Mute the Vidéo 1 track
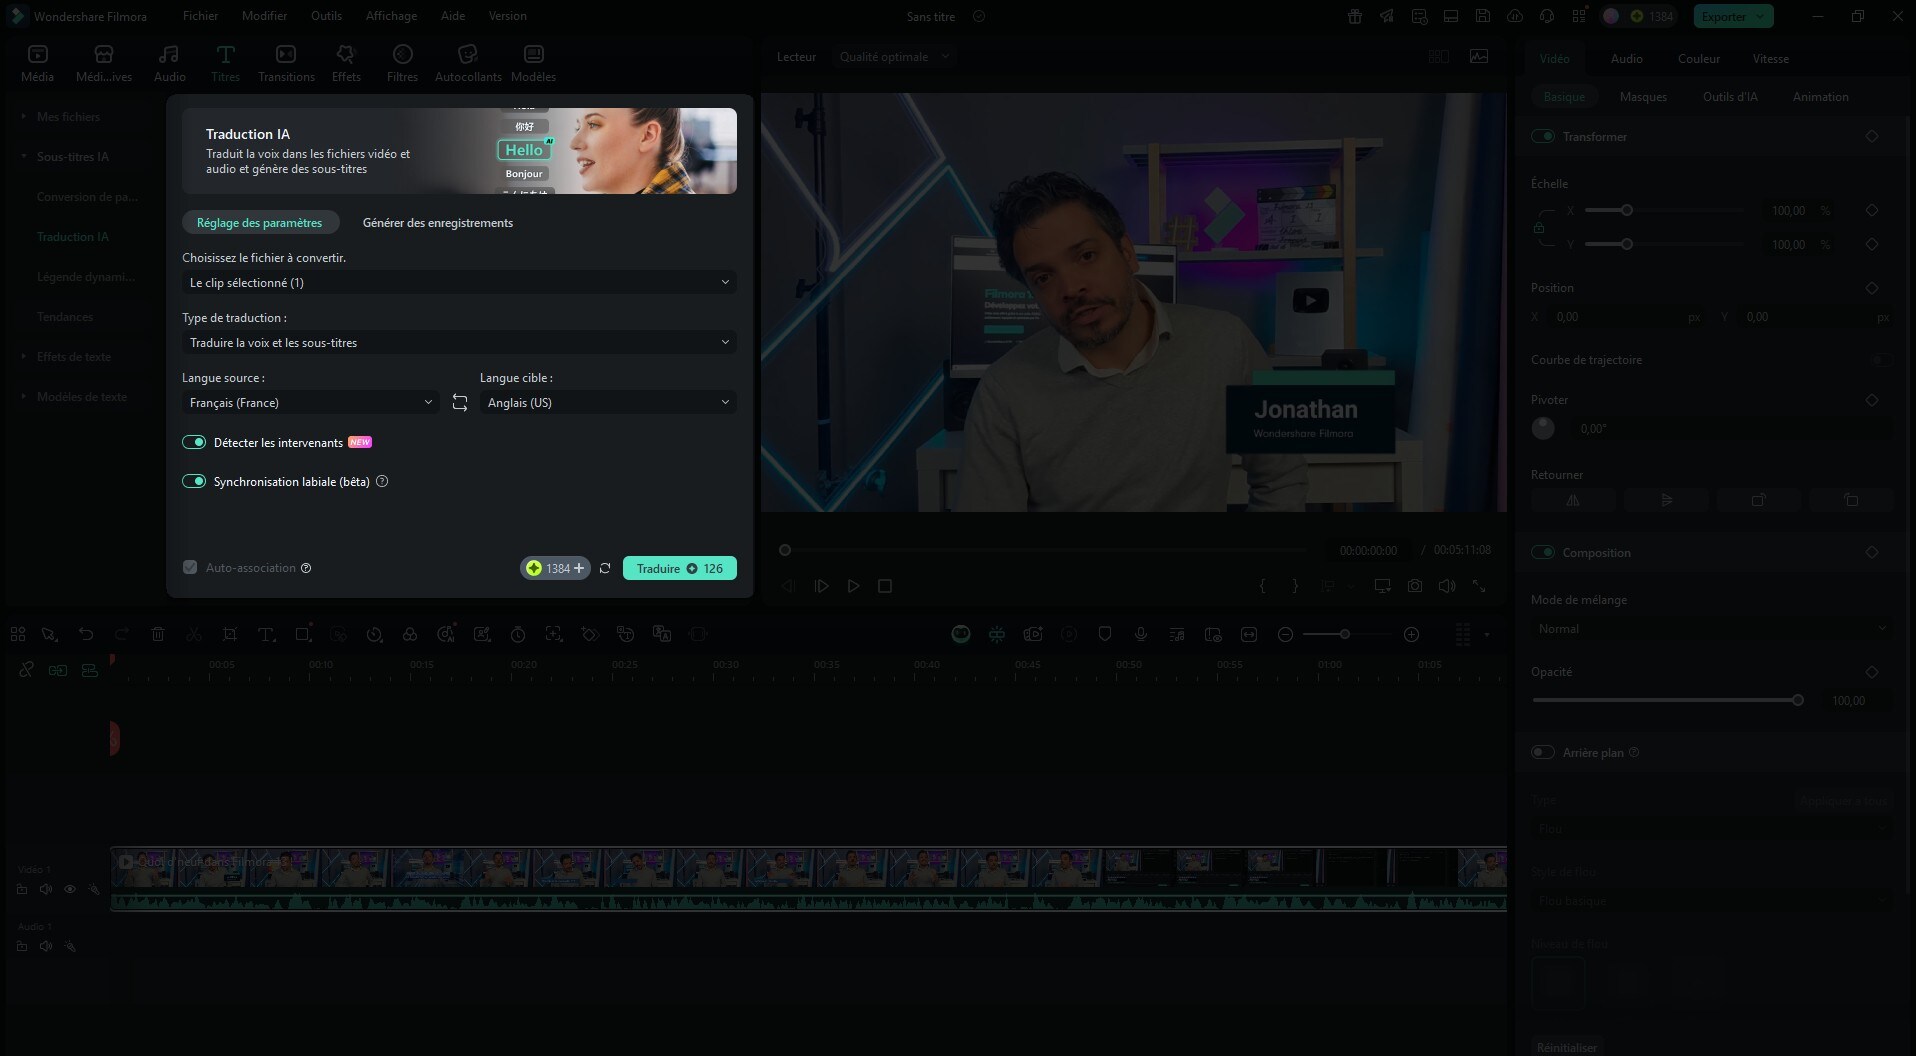The height and width of the screenshot is (1056, 1916). pos(46,889)
